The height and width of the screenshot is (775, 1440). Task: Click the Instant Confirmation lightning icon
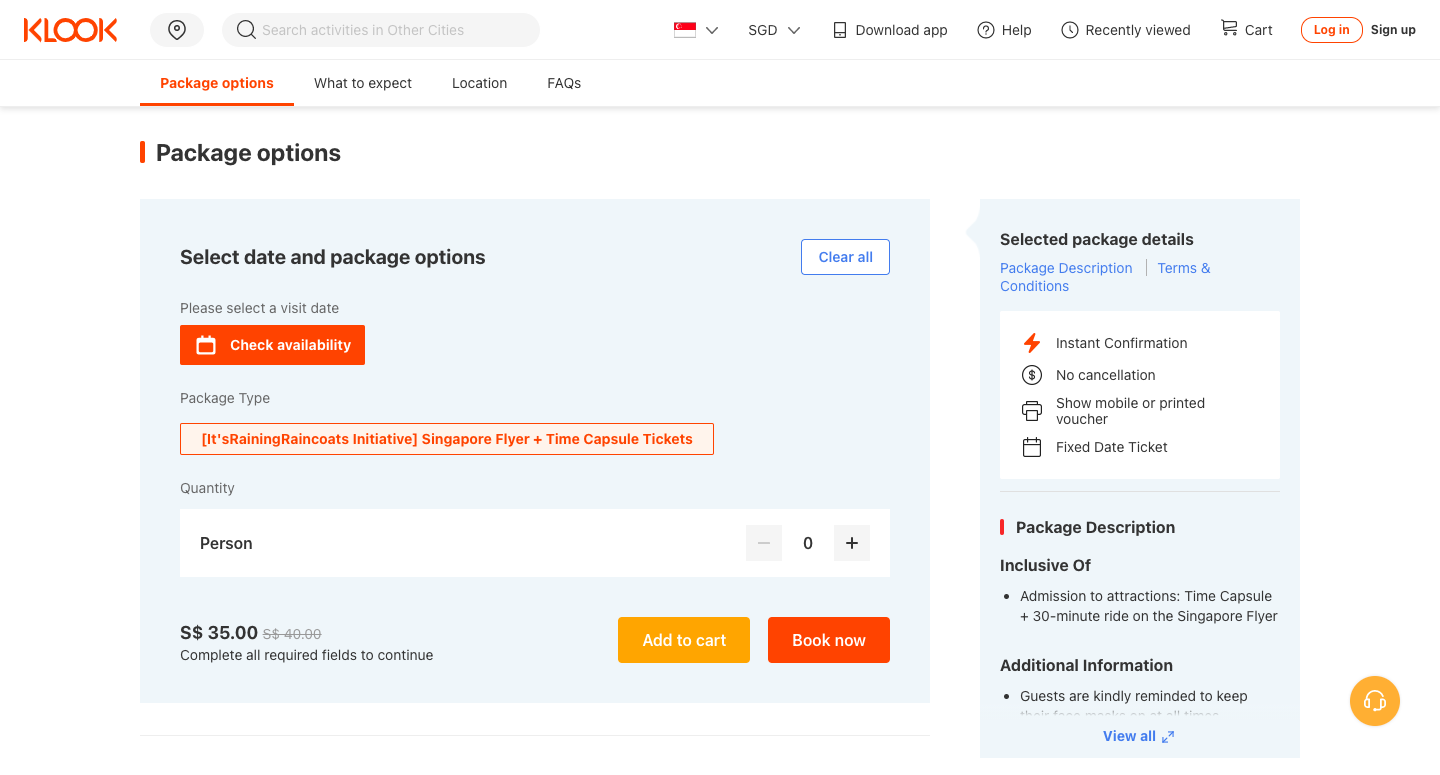(1032, 343)
